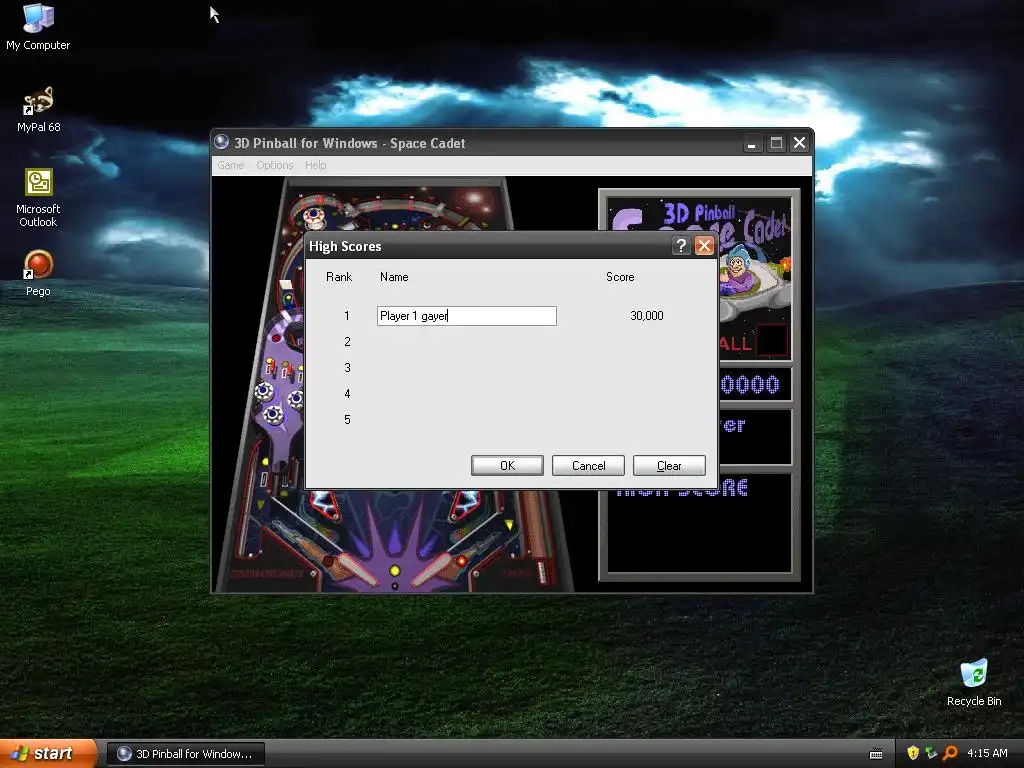1024x768 pixels.
Task: Open the Game menu
Action: 231,165
